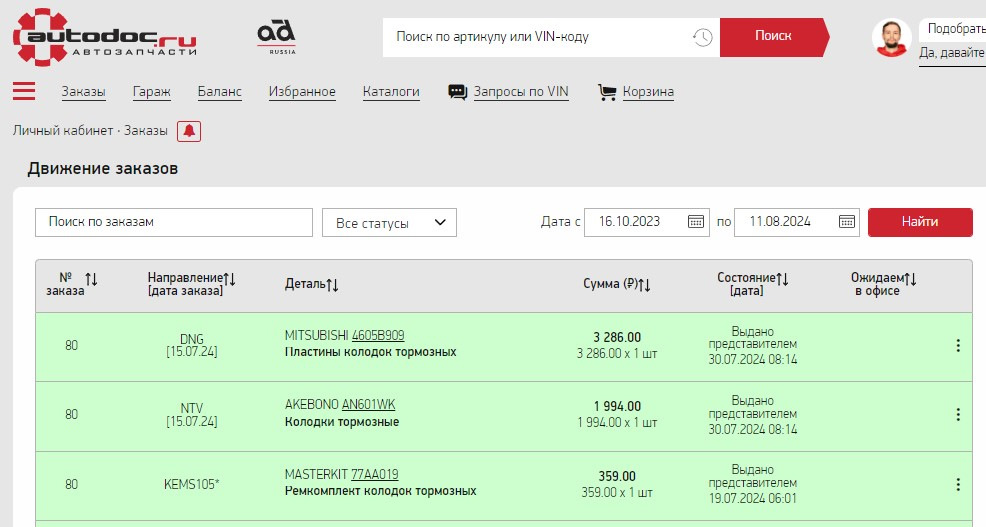Open the consultant avatar picture
Screen dimensions: 986x527
coord(891,38)
